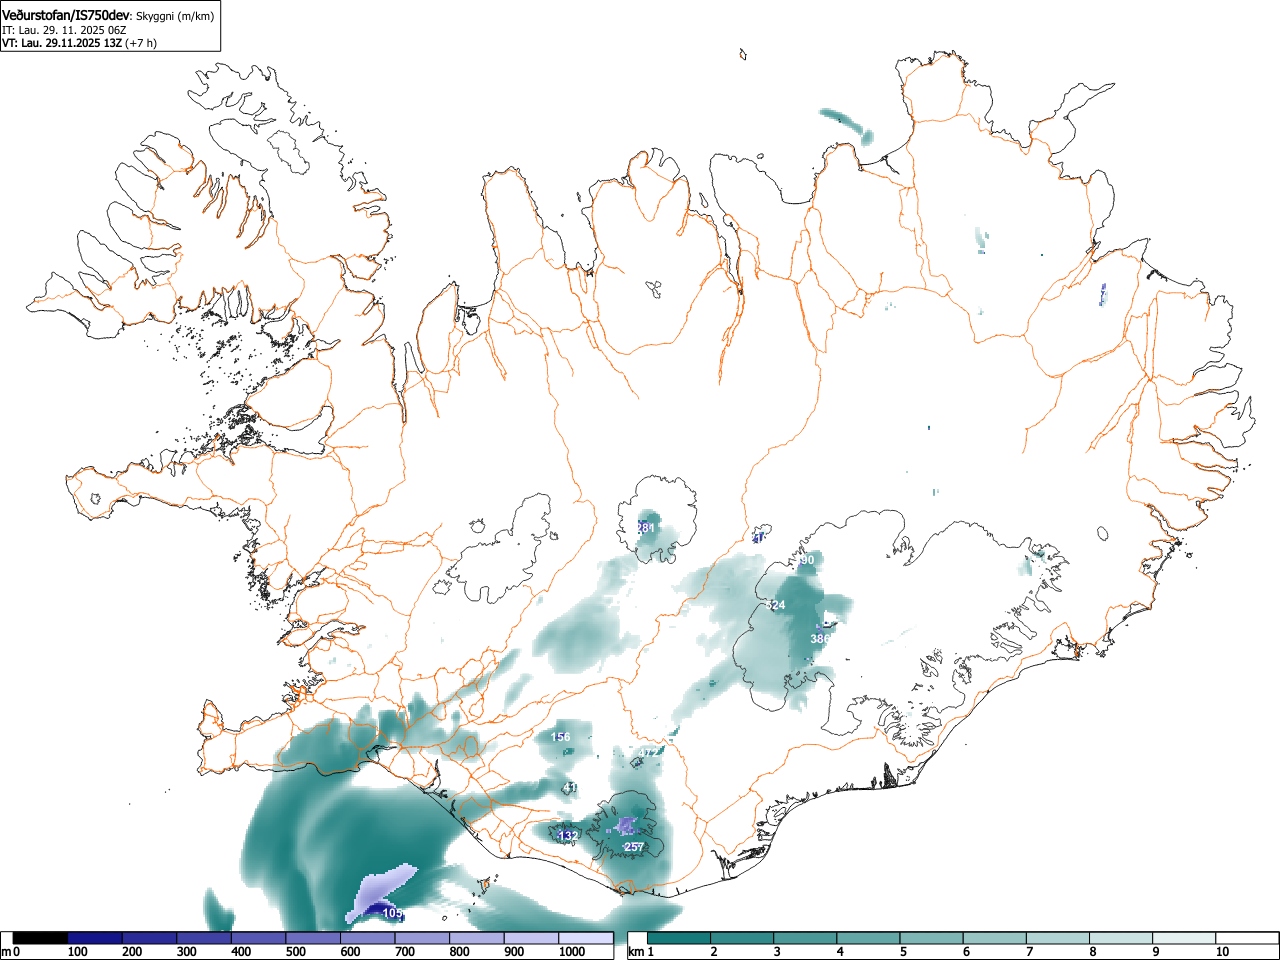The height and width of the screenshot is (960, 1280).
Task: Select the 9–10 km near-white swatch
Action: (1186, 938)
